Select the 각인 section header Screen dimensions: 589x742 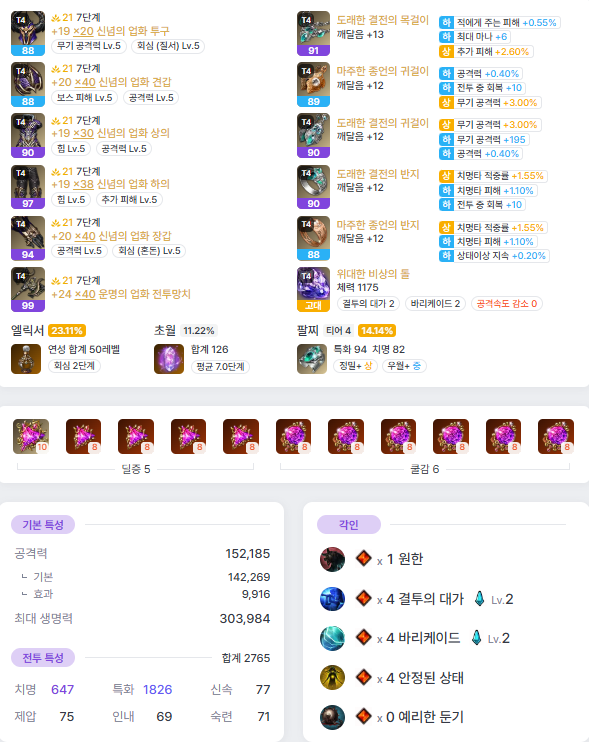click(349, 524)
